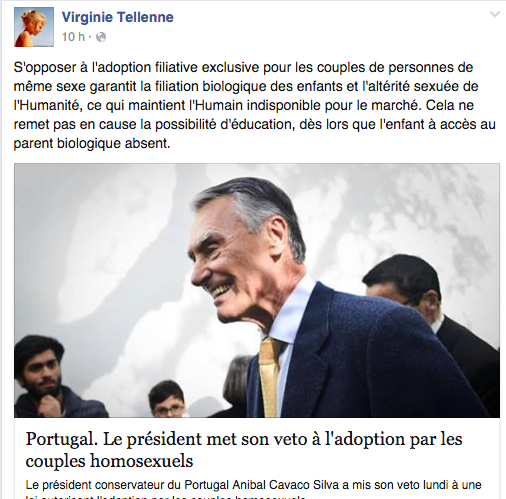Viewport: 506px width, 499px height.
Task: Open Virginie Tellenne's profile picture
Action: (x=34, y=27)
